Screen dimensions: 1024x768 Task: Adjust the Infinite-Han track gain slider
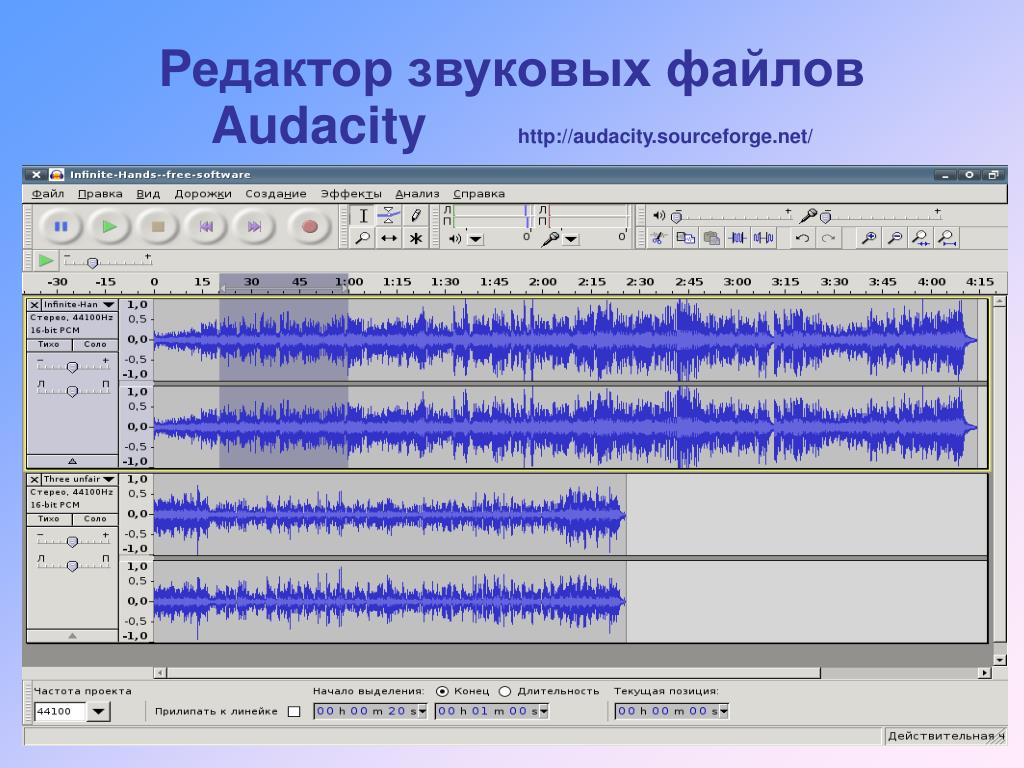(x=72, y=366)
